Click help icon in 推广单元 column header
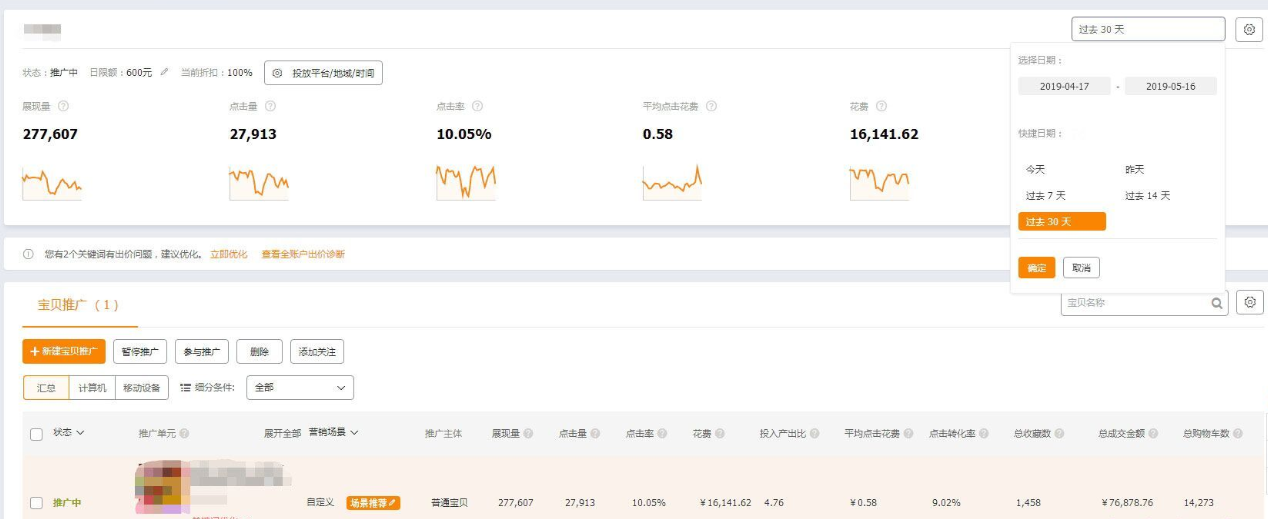The image size is (1268, 519). [x=184, y=433]
